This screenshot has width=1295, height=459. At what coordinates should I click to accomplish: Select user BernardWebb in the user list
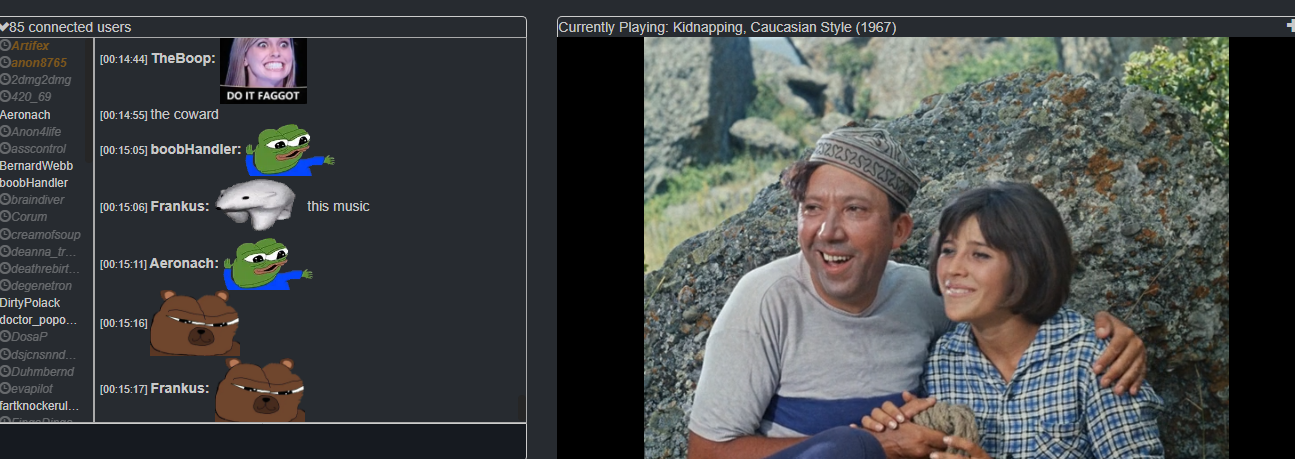click(36, 166)
